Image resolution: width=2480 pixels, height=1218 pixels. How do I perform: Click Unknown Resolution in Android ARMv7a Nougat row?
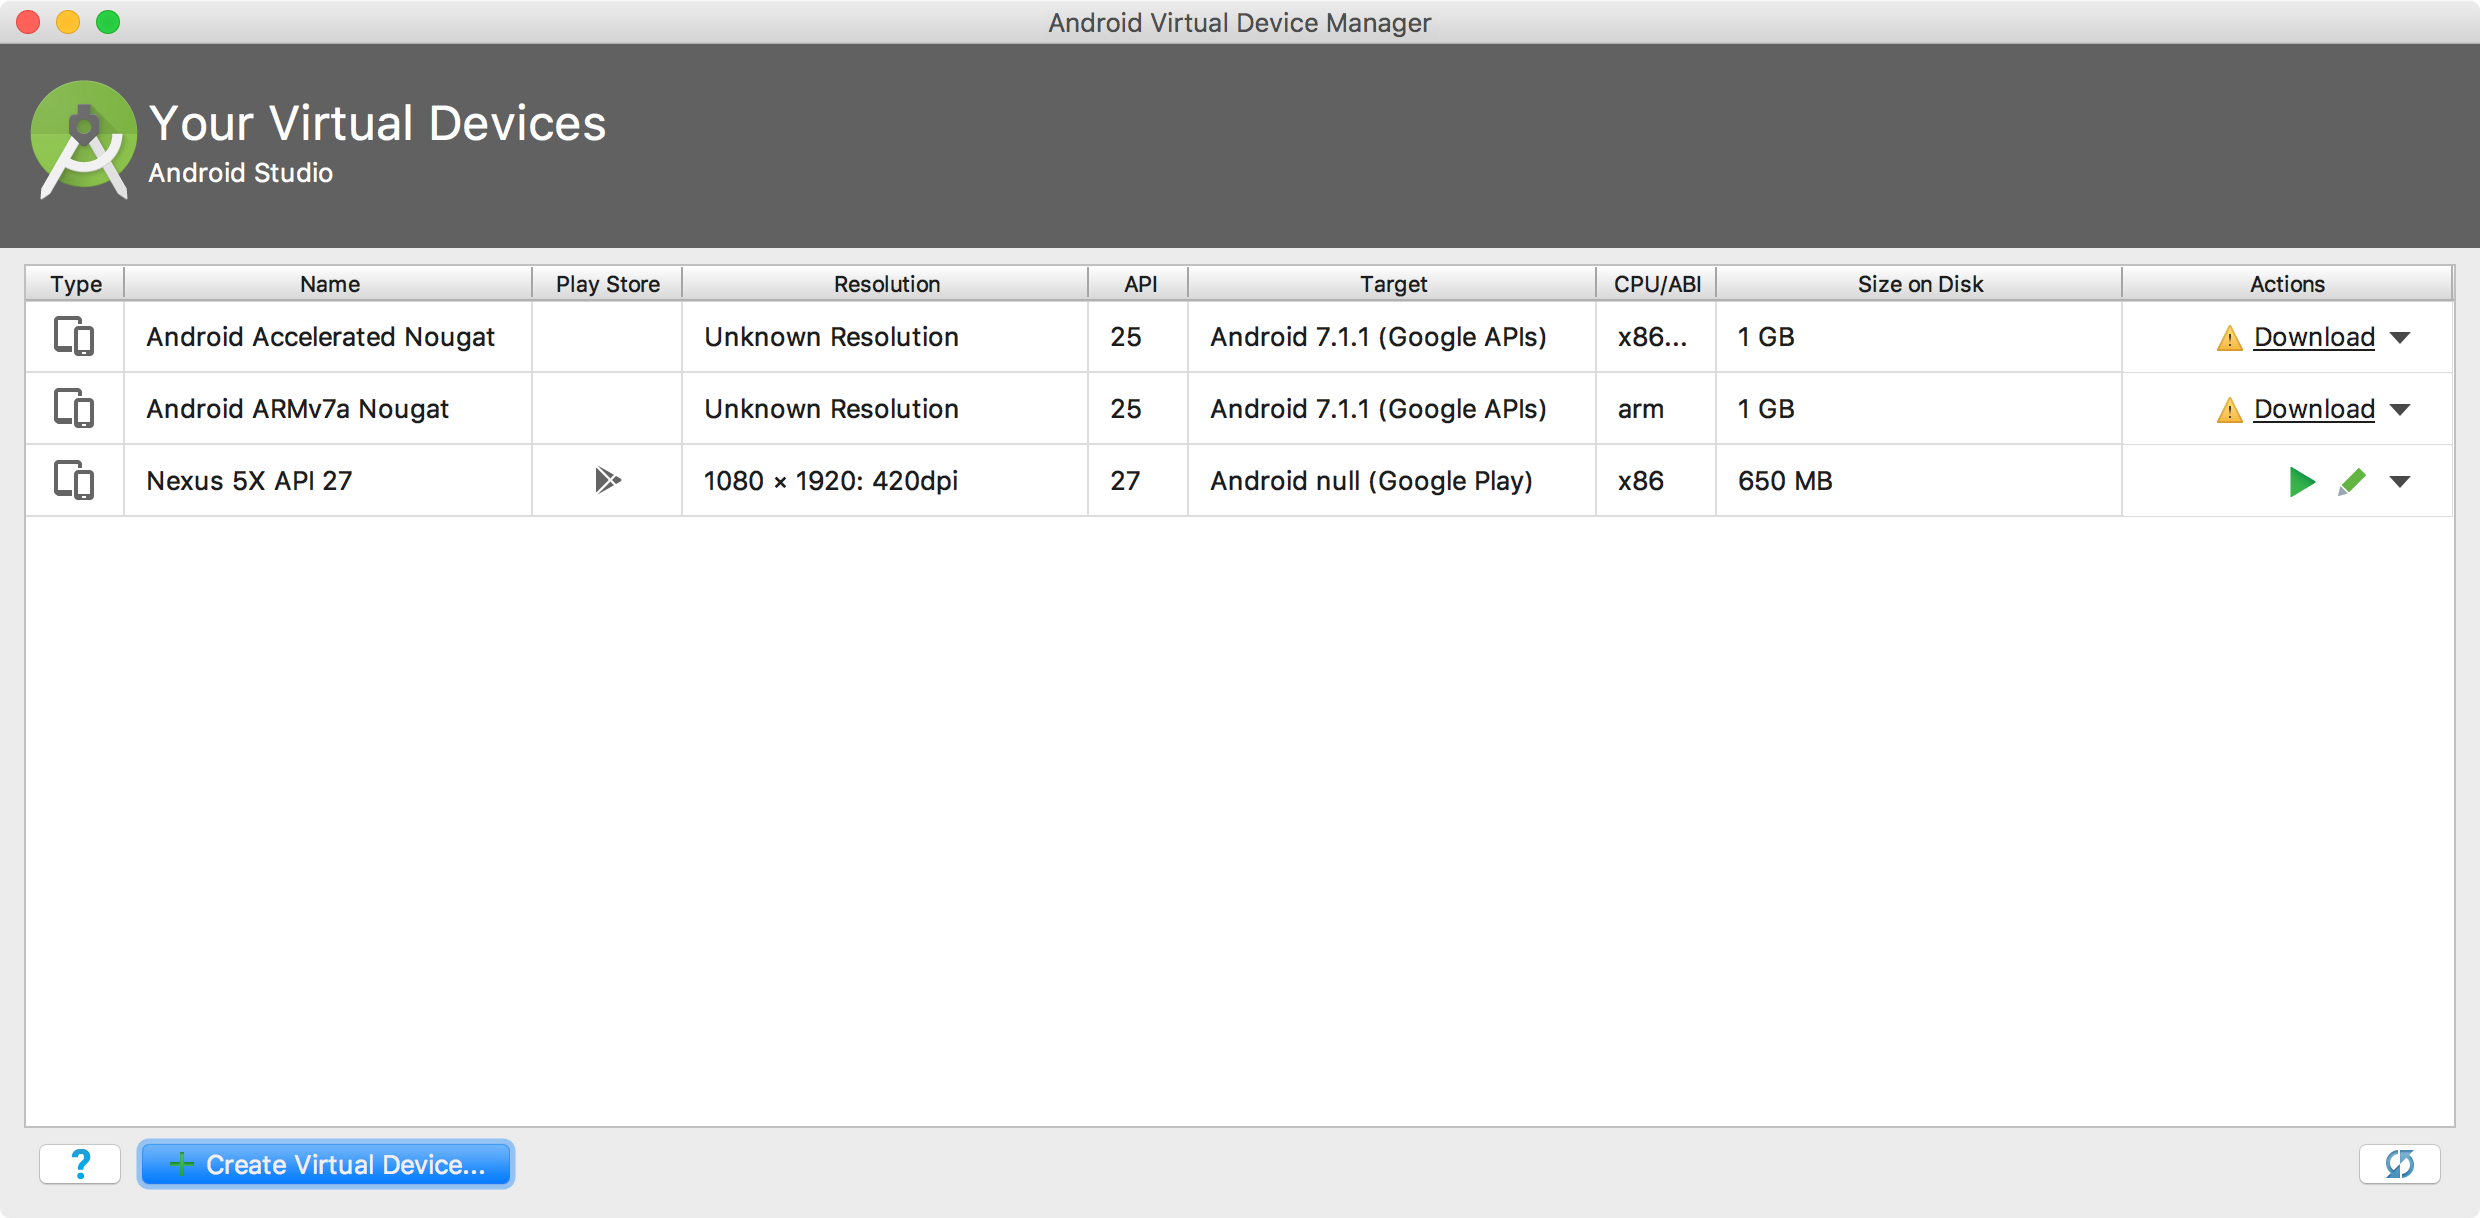pos(831,410)
